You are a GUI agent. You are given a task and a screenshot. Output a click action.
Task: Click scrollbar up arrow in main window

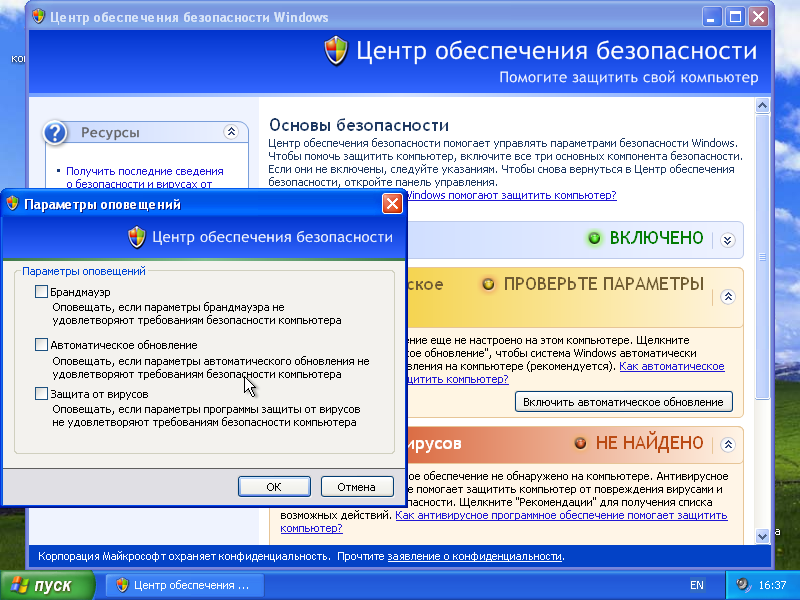click(x=762, y=106)
